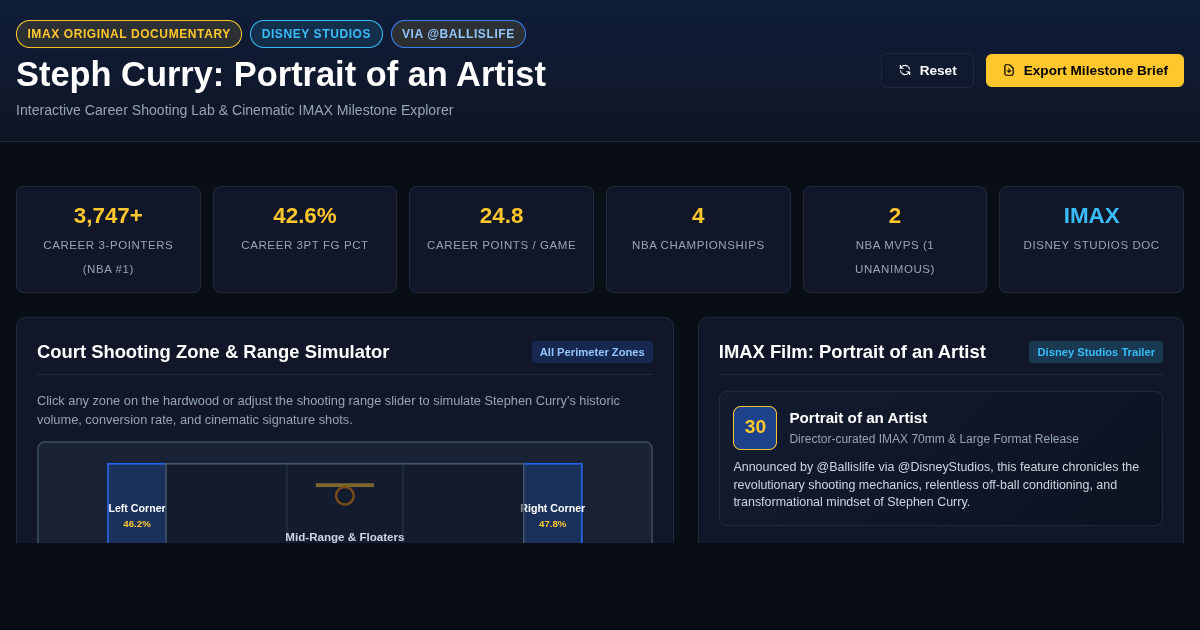Image resolution: width=1200 pixels, height=630 pixels.
Task: Export the Milestone Brief
Action: 1085,71
